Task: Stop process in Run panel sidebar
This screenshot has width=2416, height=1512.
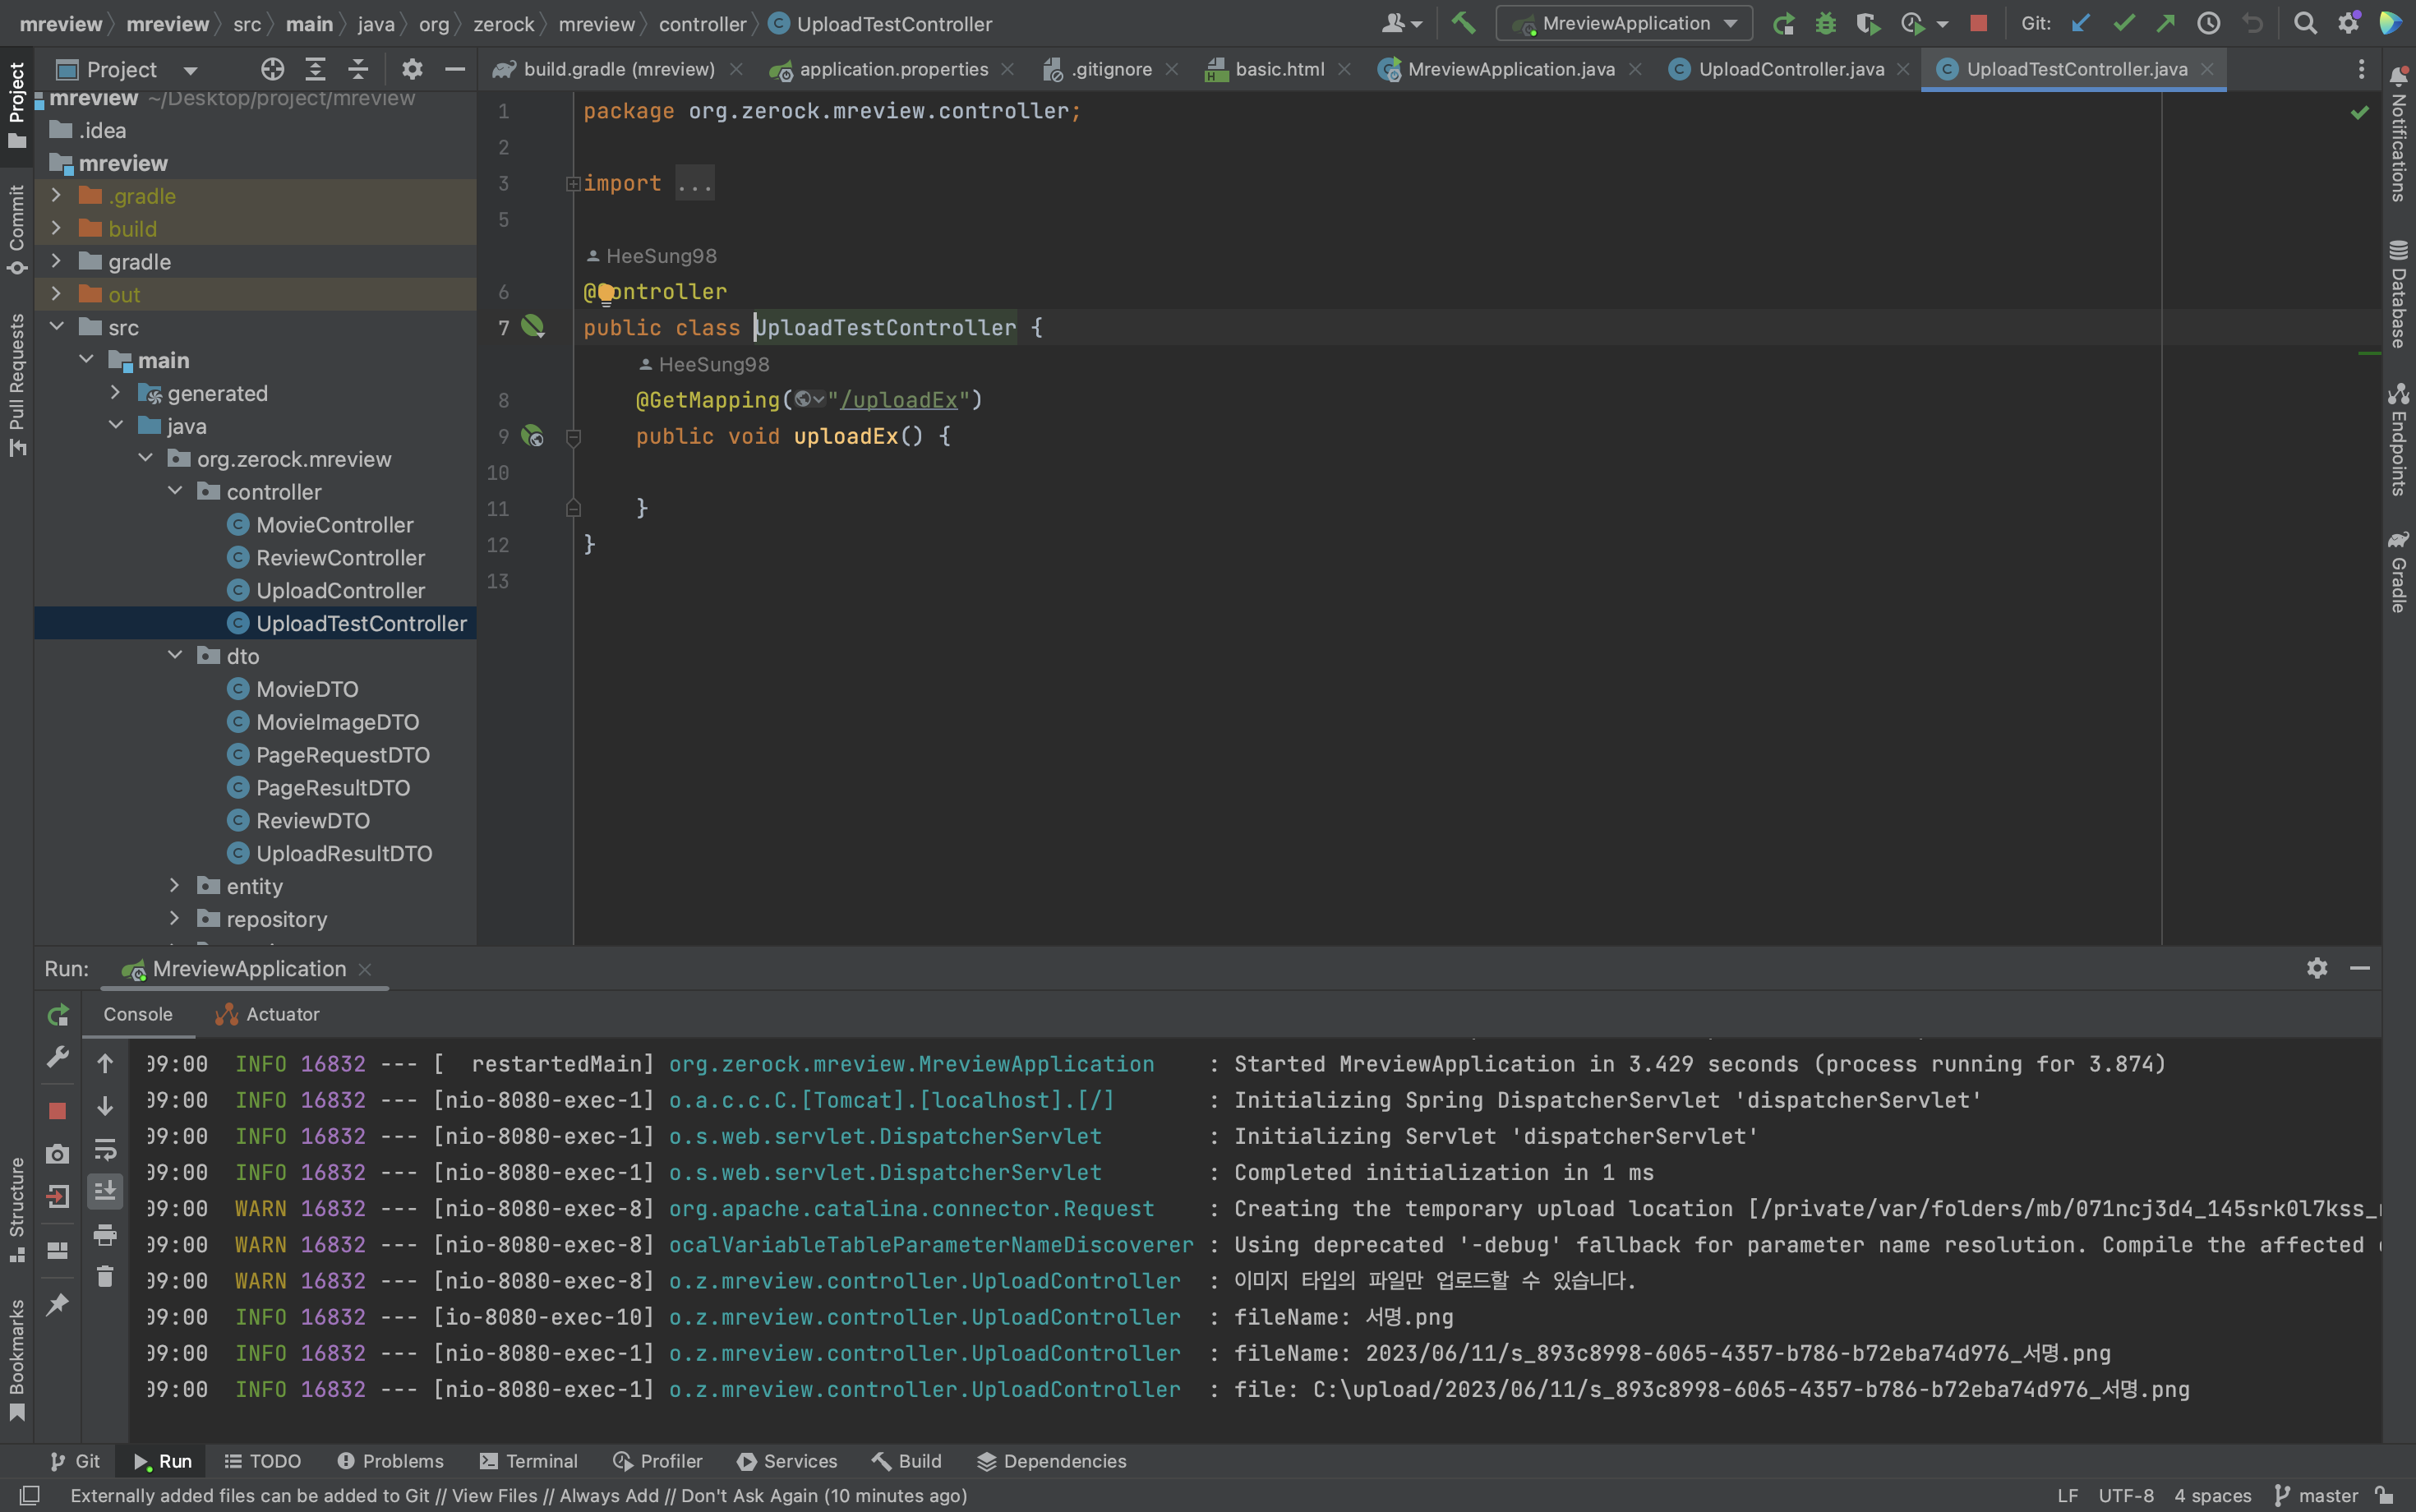Action: click(x=58, y=1110)
